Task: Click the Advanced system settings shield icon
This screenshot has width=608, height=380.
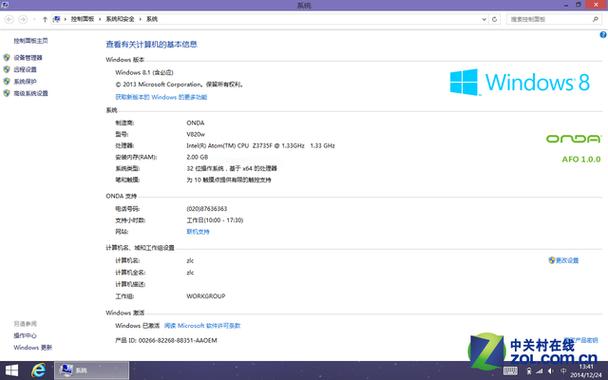Action: (x=7, y=93)
